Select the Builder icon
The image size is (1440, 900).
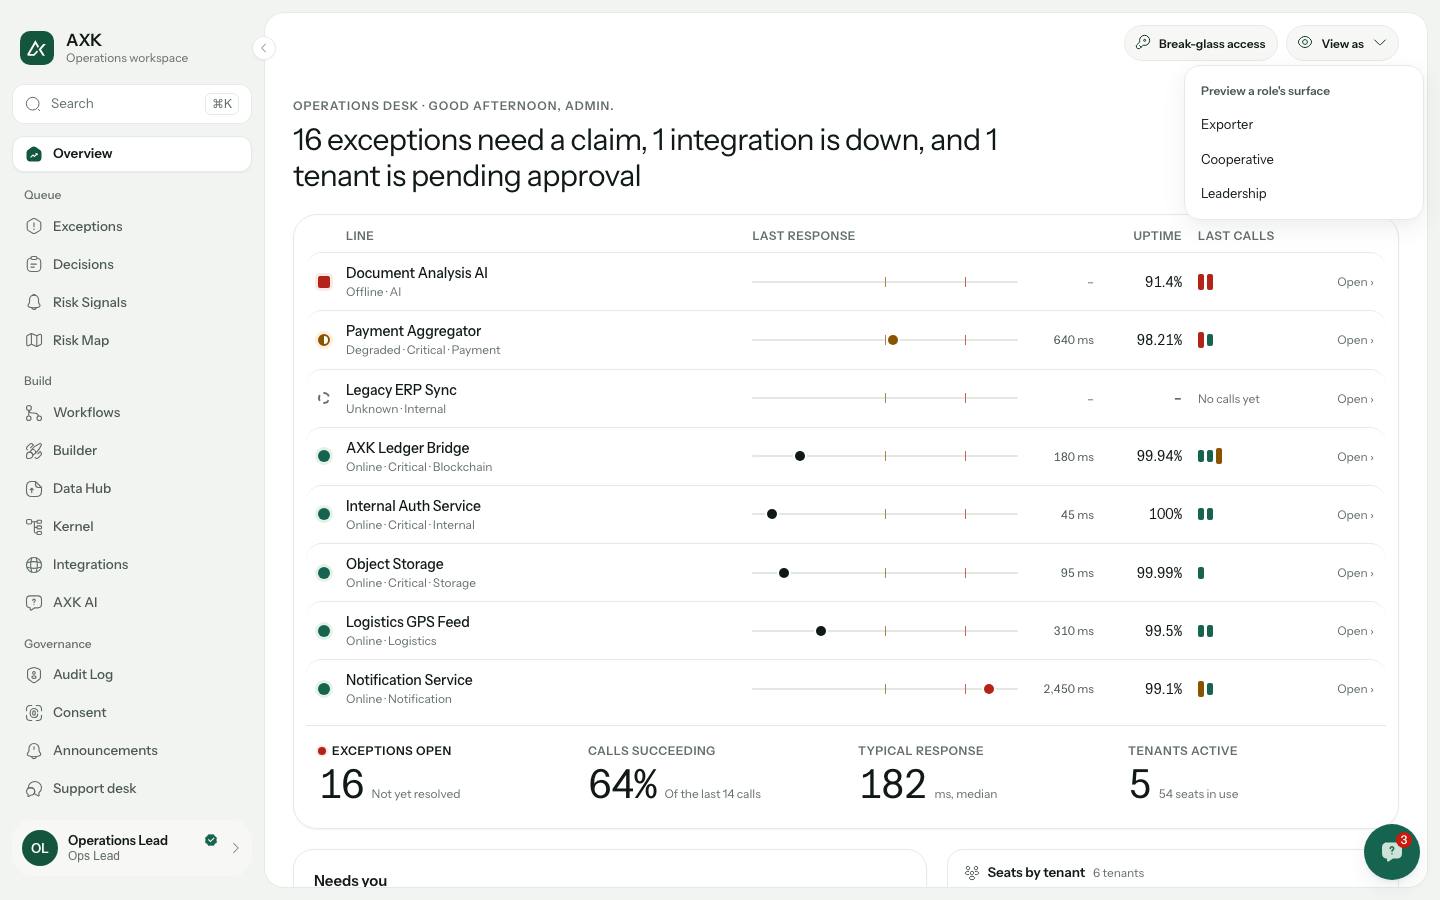34,451
